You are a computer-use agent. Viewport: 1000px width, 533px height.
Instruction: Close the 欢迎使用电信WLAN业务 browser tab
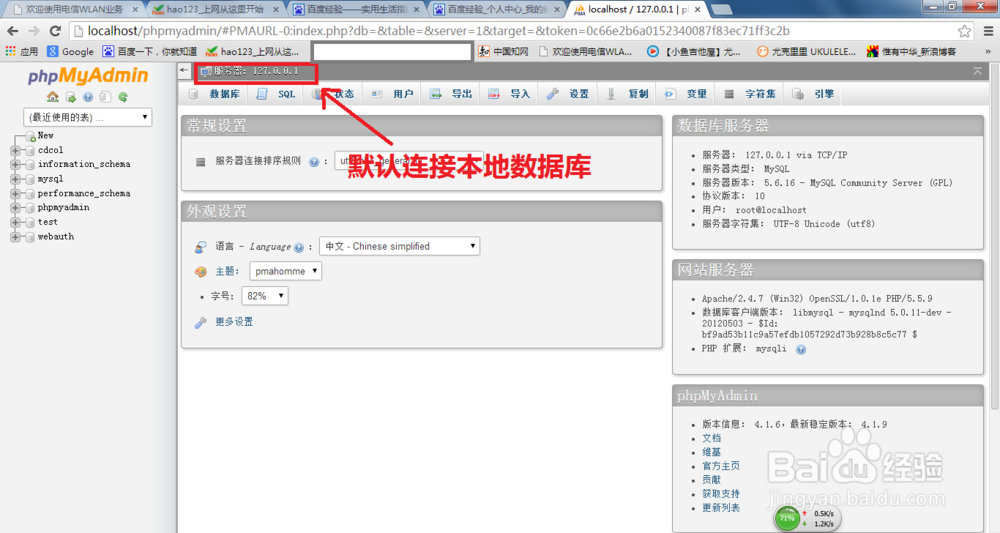(x=135, y=10)
